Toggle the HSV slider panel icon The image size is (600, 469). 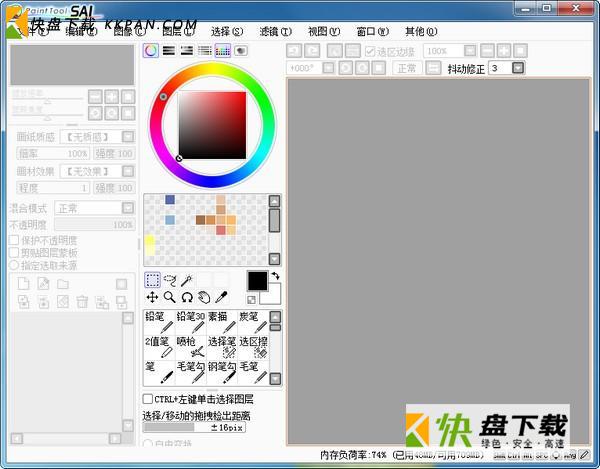(187, 50)
